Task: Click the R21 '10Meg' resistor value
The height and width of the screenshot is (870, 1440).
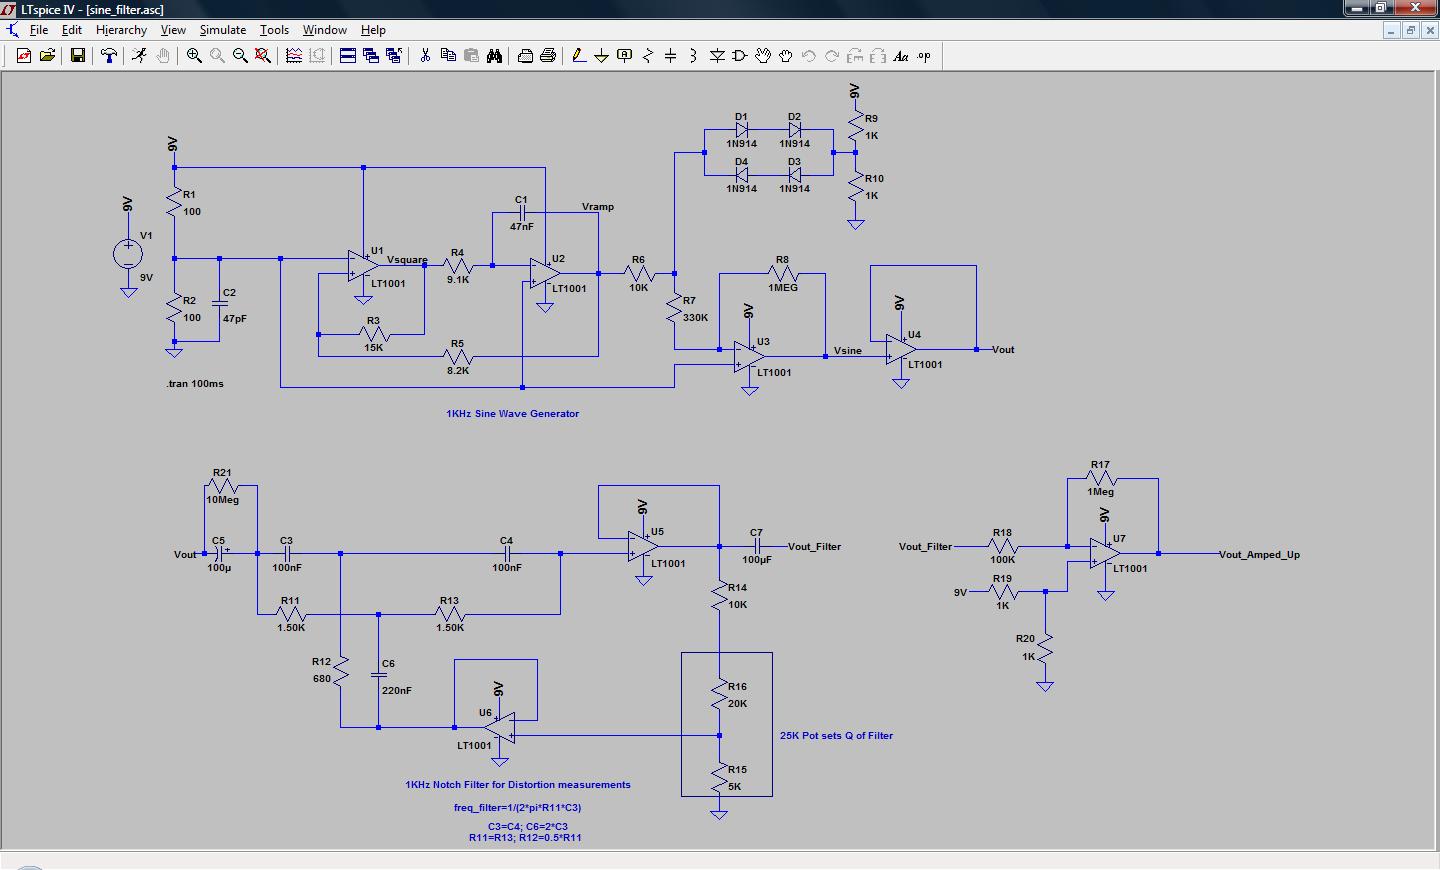Action: (x=222, y=500)
